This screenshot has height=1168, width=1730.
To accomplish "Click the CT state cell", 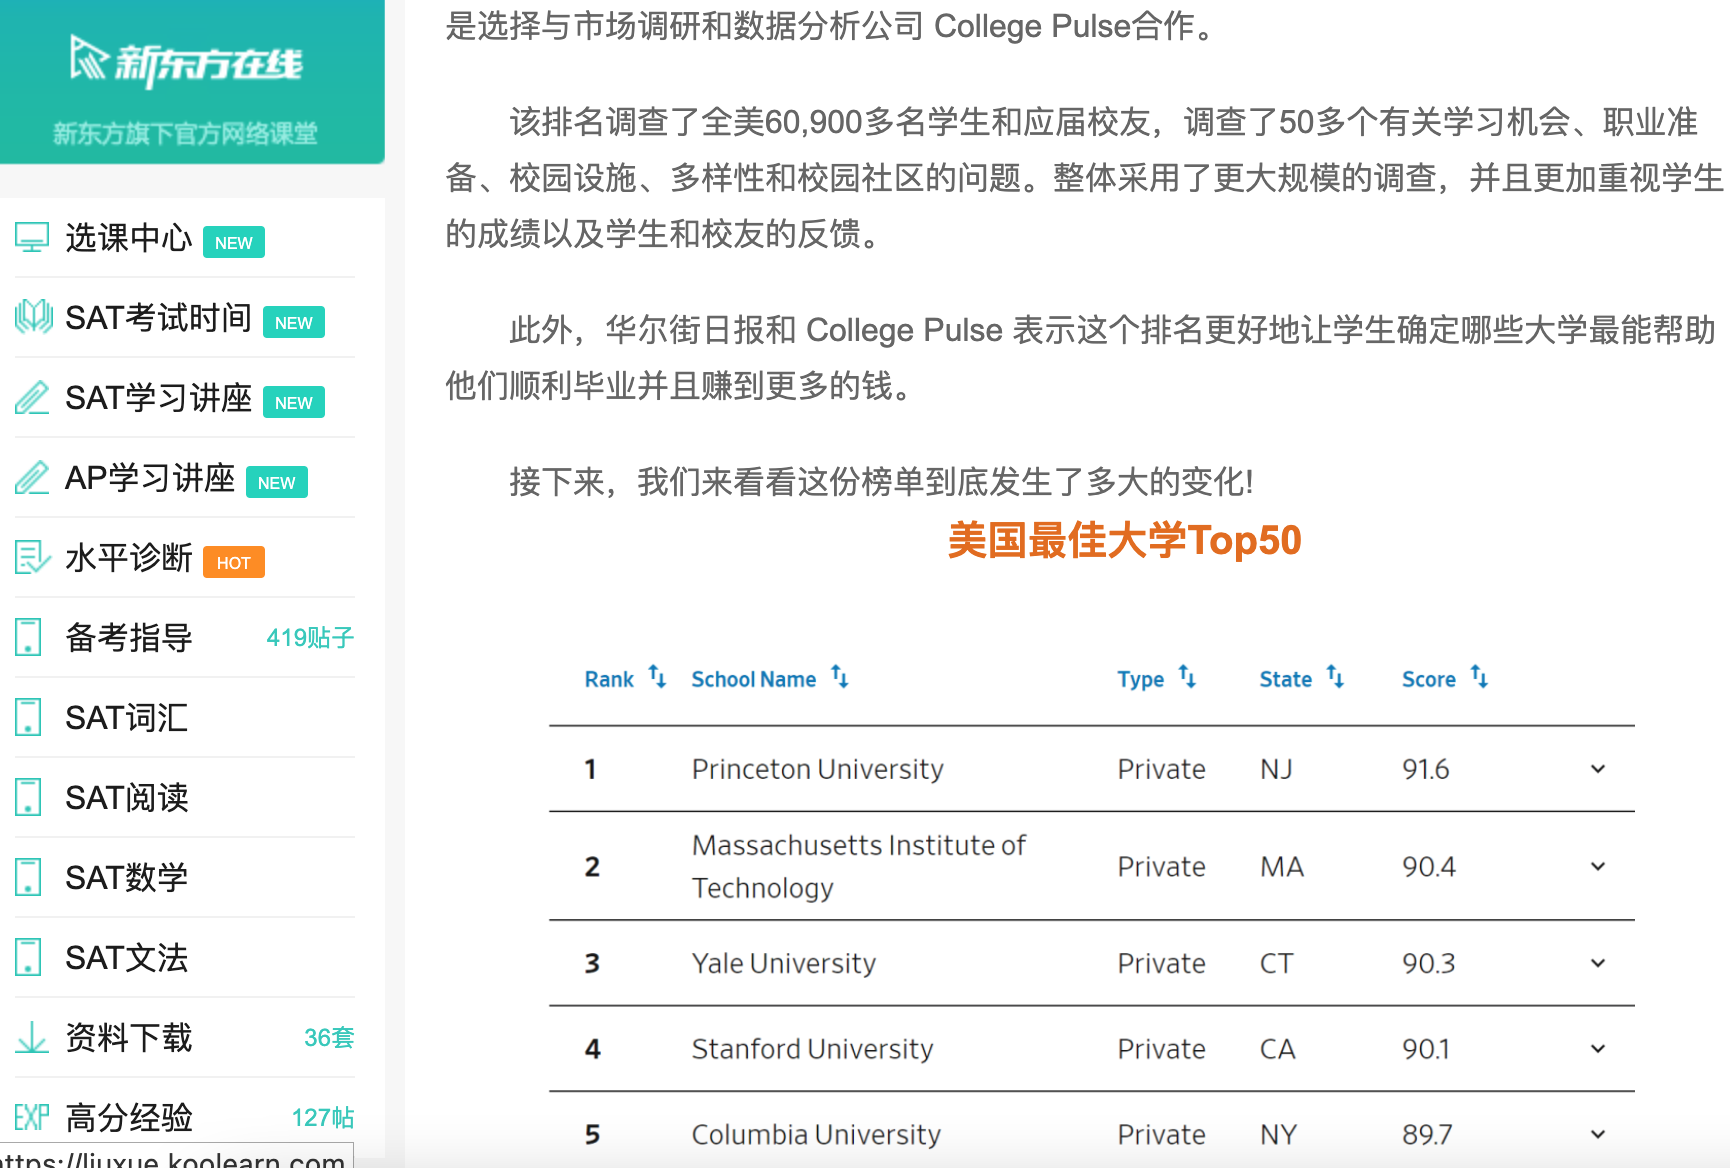I will (1277, 963).
